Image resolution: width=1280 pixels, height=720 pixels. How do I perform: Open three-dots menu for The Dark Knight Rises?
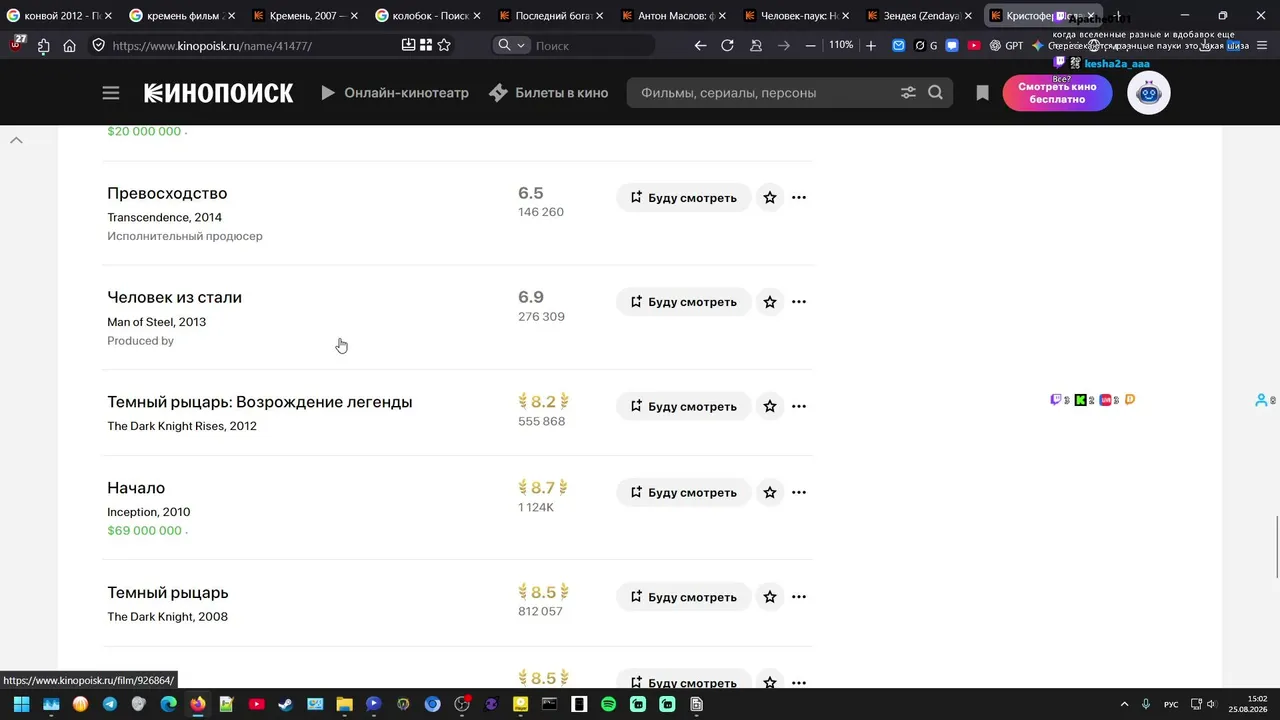click(x=799, y=407)
